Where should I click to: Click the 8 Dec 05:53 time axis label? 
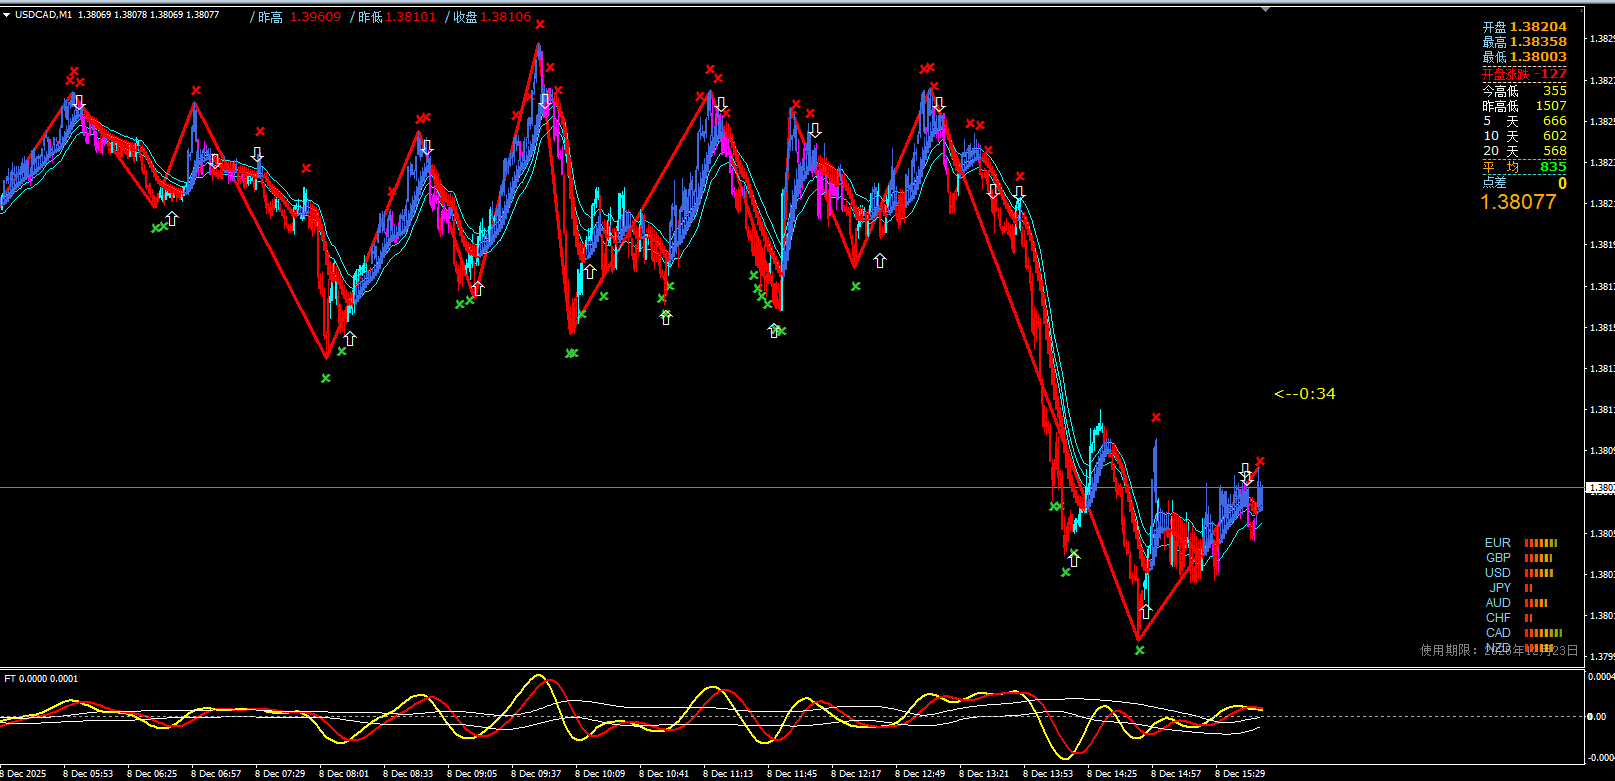click(x=88, y=773)
